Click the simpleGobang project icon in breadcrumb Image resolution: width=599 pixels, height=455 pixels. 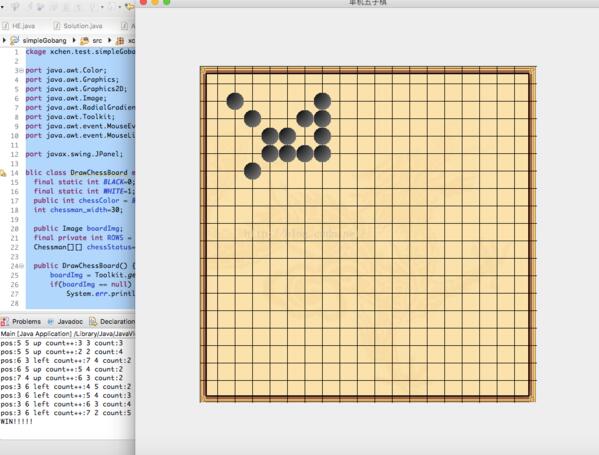[15, 40]
